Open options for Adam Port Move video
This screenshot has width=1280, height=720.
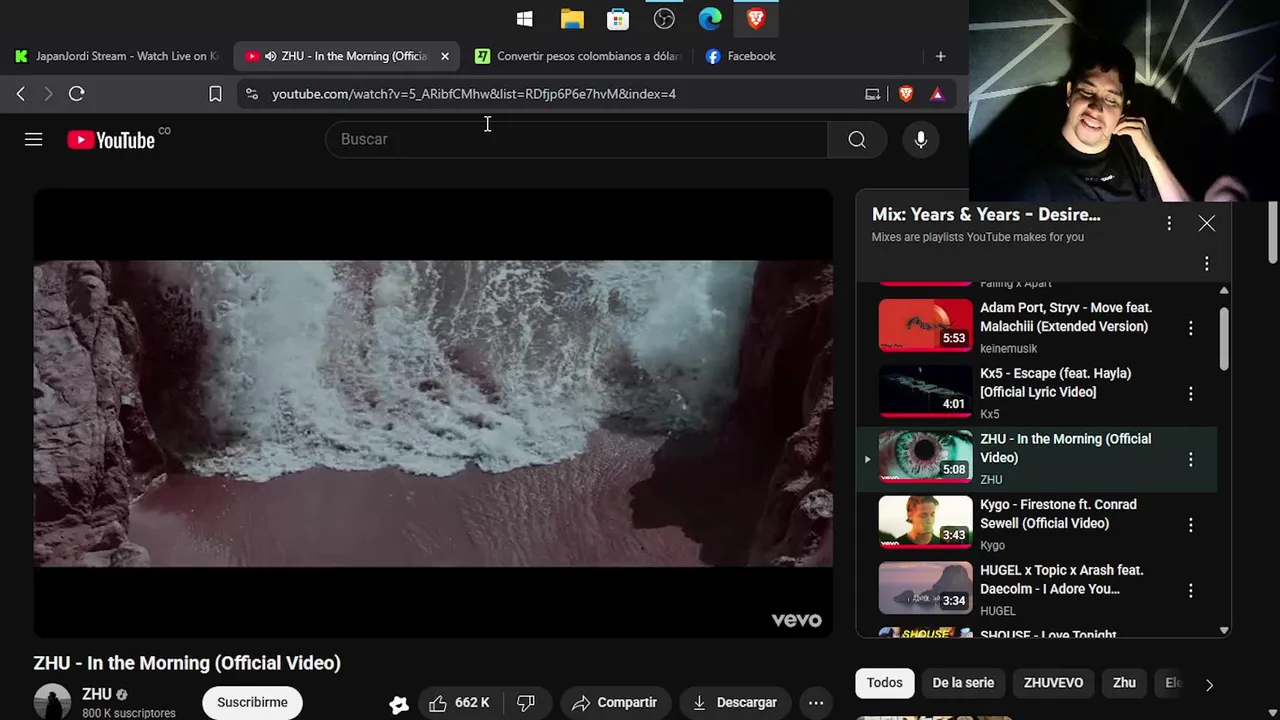tap(1191, 328)
